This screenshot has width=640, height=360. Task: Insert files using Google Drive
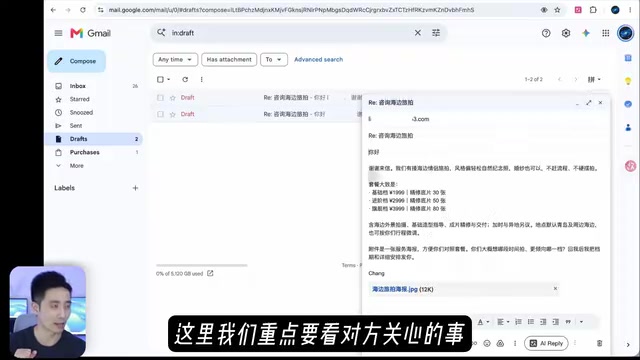pyautogui.click(x=500, y=344)
